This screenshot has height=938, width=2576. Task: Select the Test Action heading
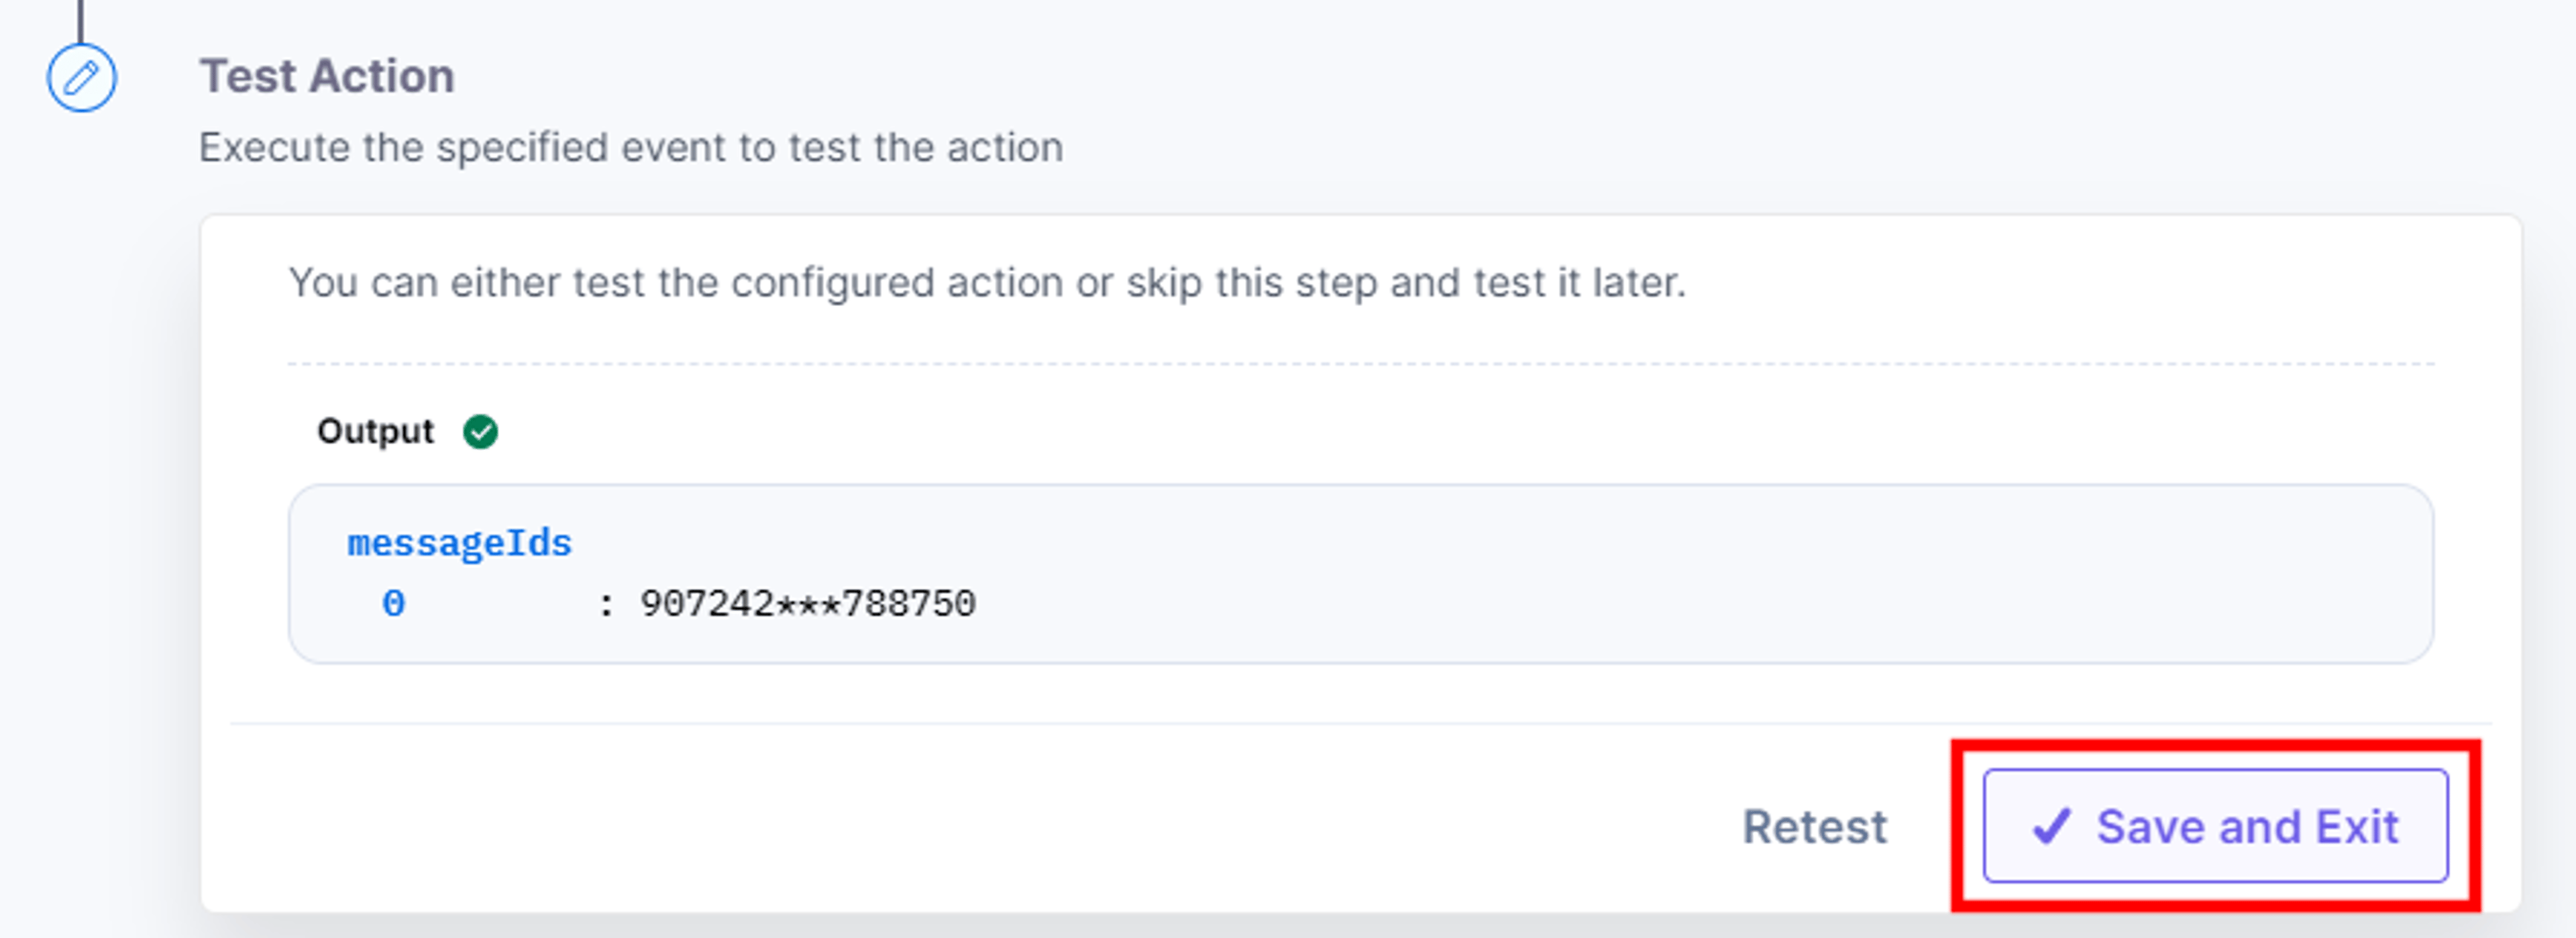pos(327,76)
